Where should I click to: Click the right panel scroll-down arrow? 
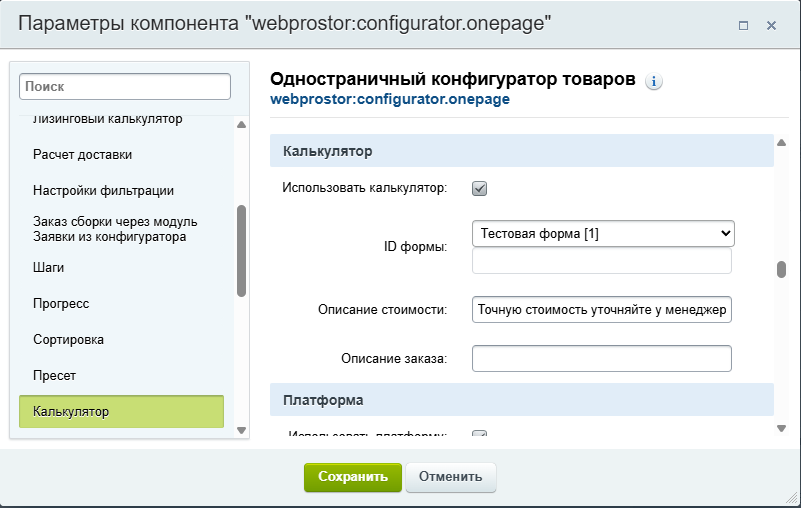tap(781, 428)
